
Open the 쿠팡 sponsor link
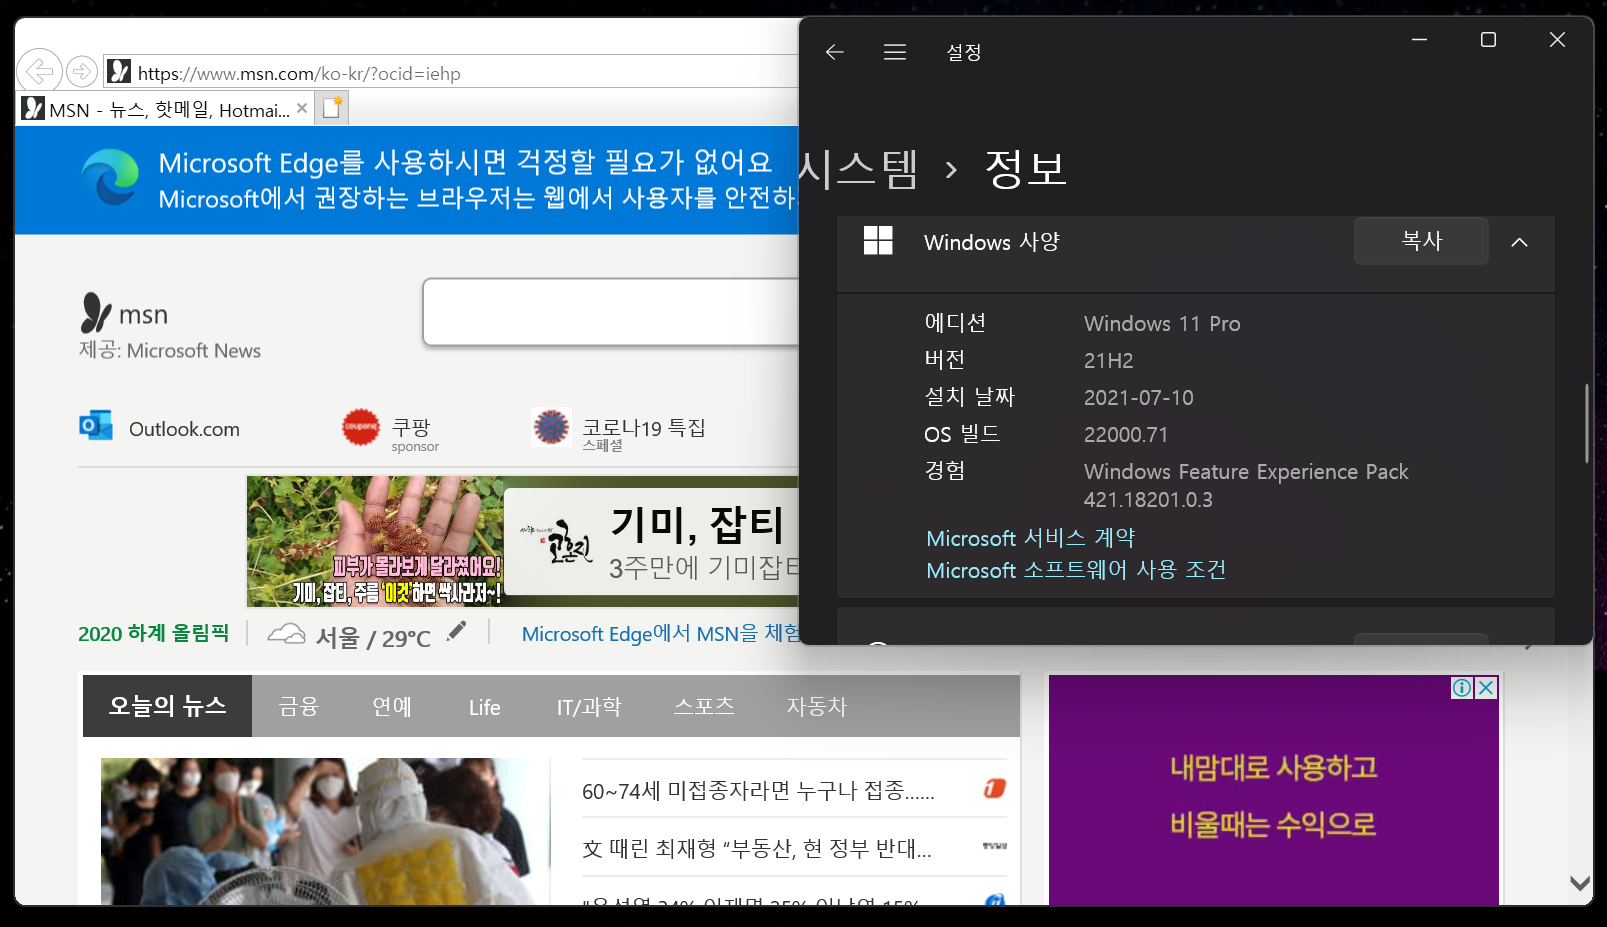411,428
